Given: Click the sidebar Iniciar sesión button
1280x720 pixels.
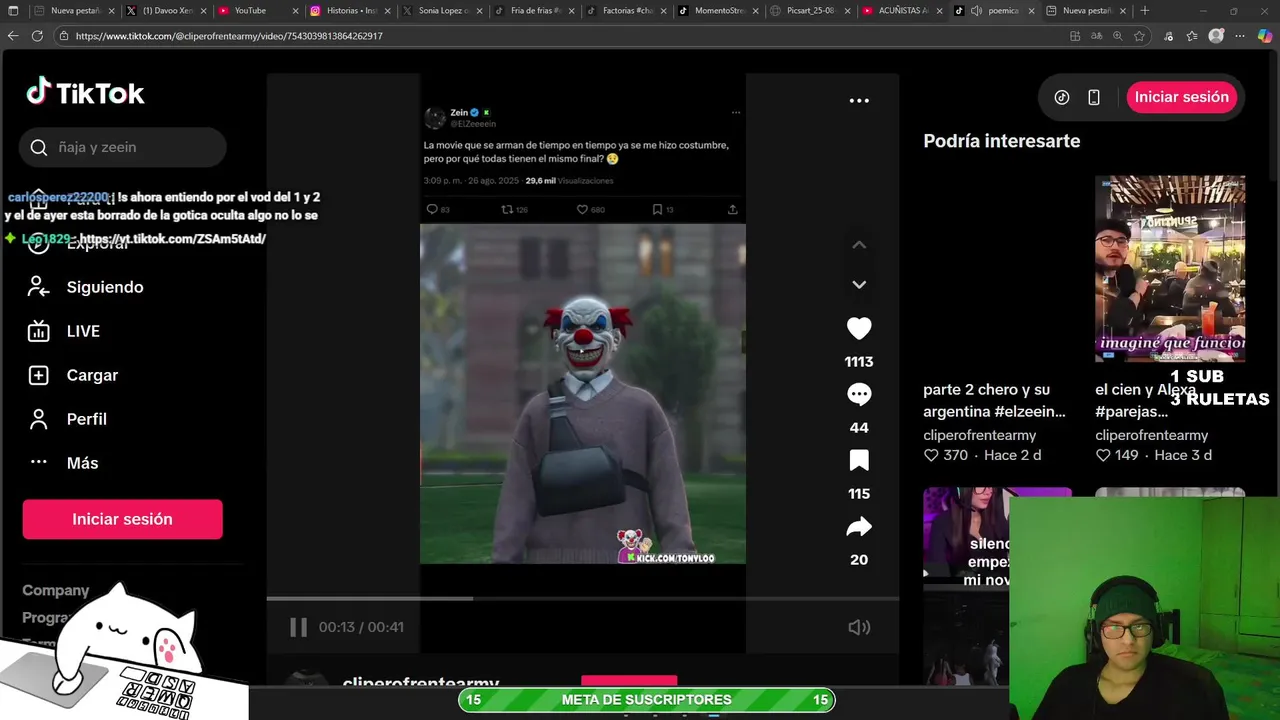Looking at the screenshot, I should [x=122, y=519].
